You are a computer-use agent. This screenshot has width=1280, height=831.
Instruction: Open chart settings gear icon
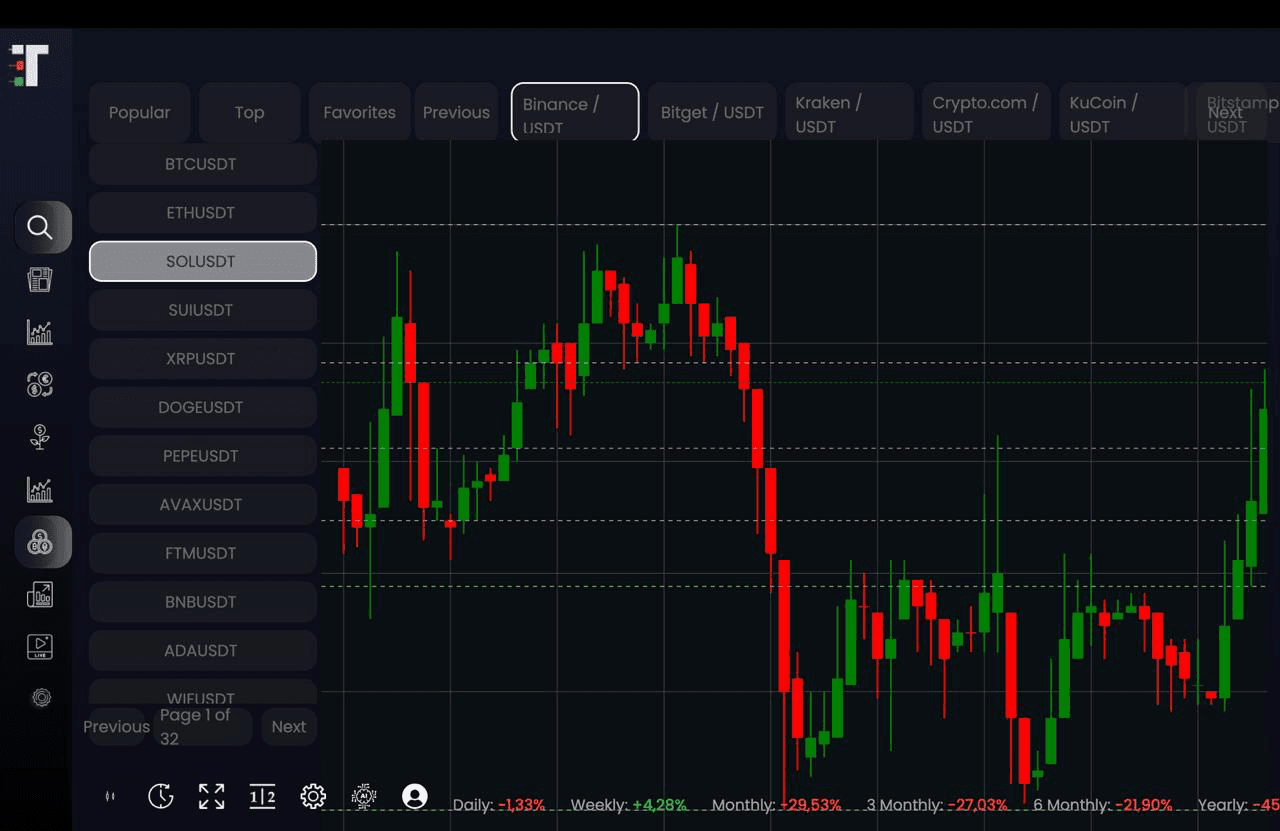pyautogui.click(x=313, y=796)
